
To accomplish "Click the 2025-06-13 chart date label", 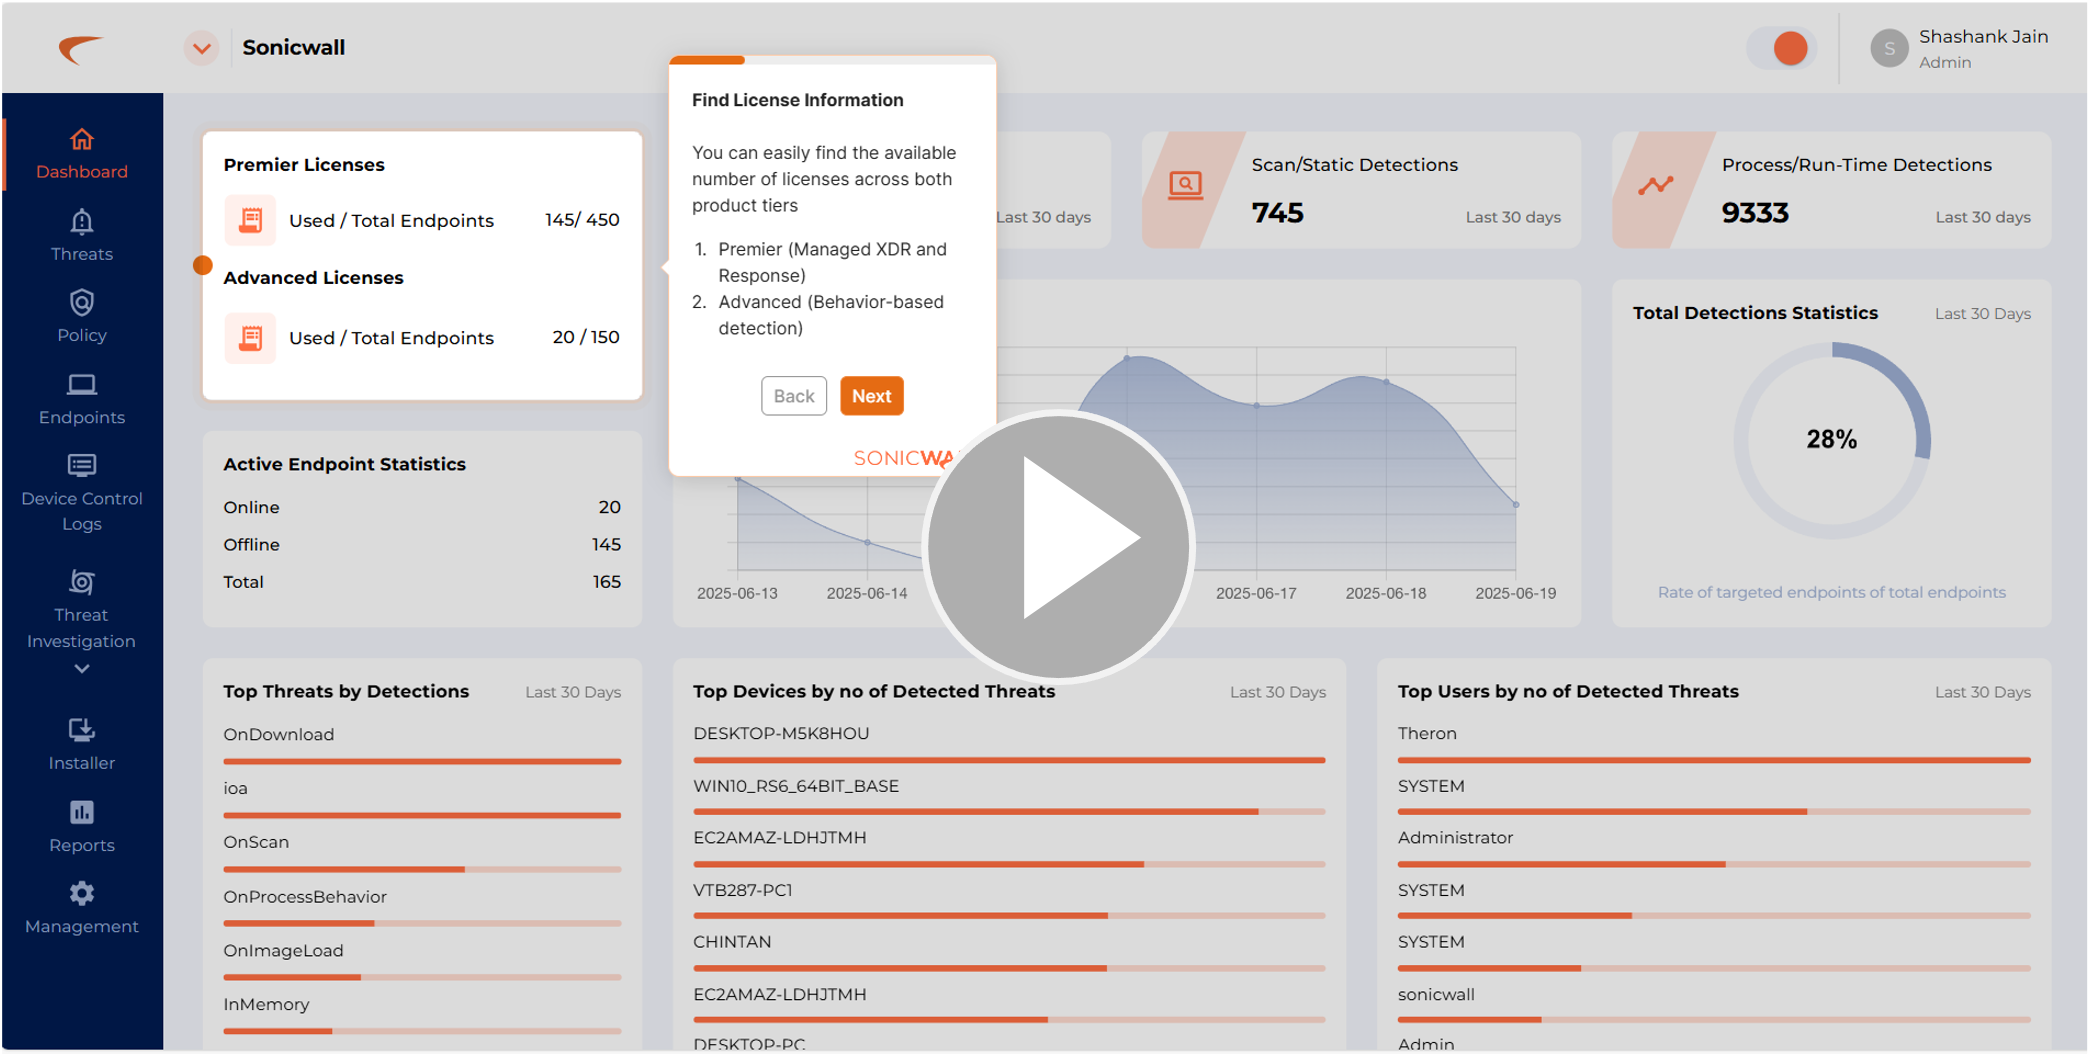I will pyautogui.click(x=737, y=593).
